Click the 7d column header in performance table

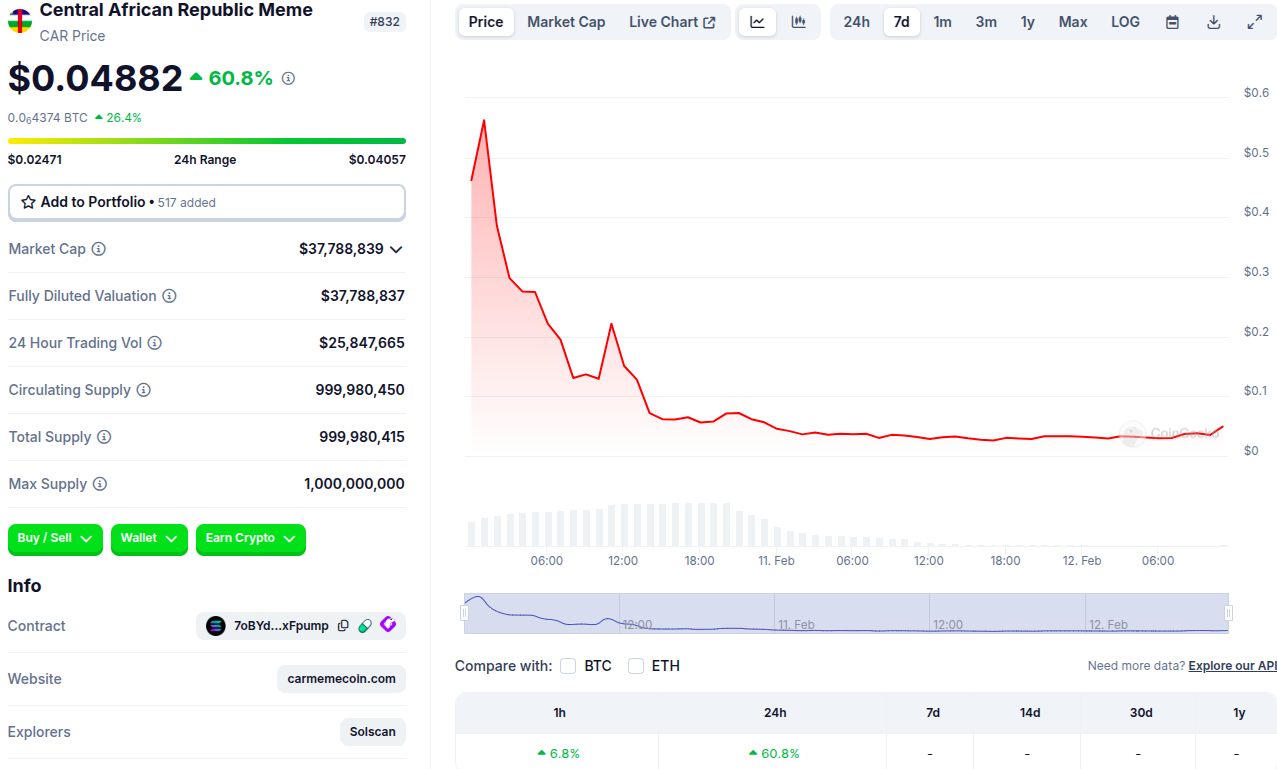pos(932,713)
